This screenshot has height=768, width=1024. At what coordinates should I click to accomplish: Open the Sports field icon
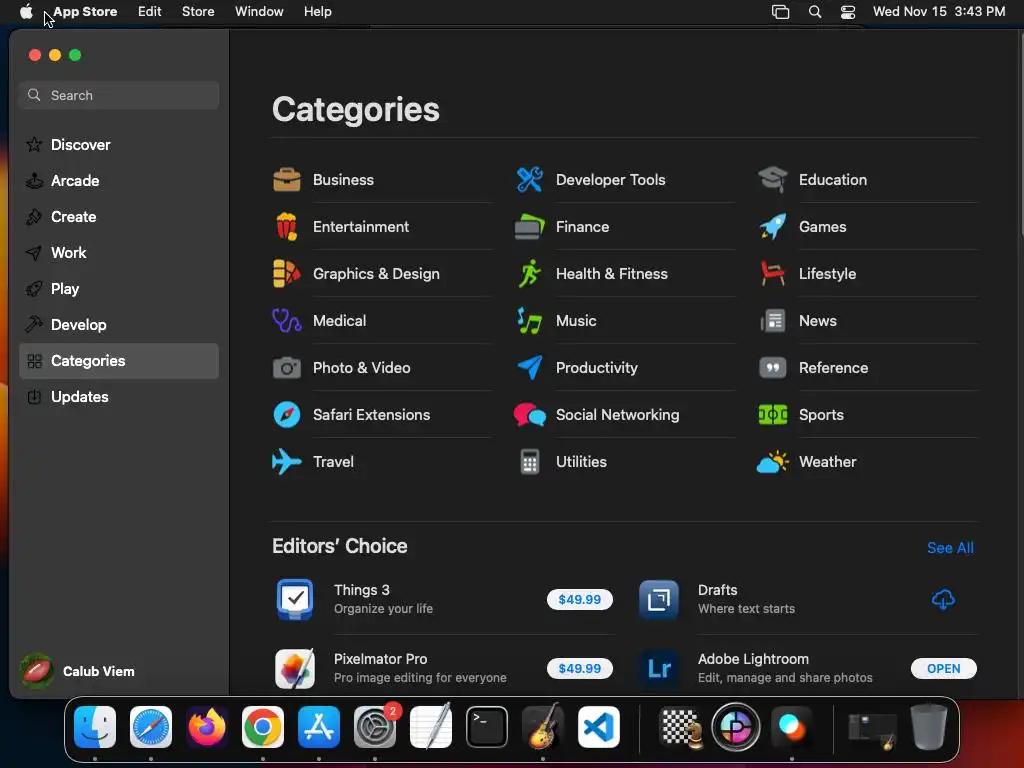coord(773,415)
